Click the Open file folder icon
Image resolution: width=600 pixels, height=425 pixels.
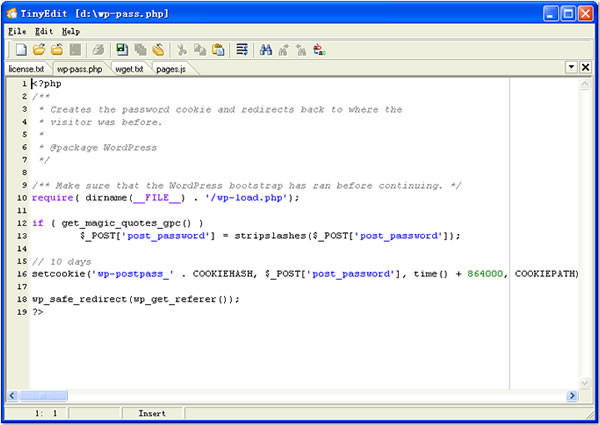tap(39, 49)
